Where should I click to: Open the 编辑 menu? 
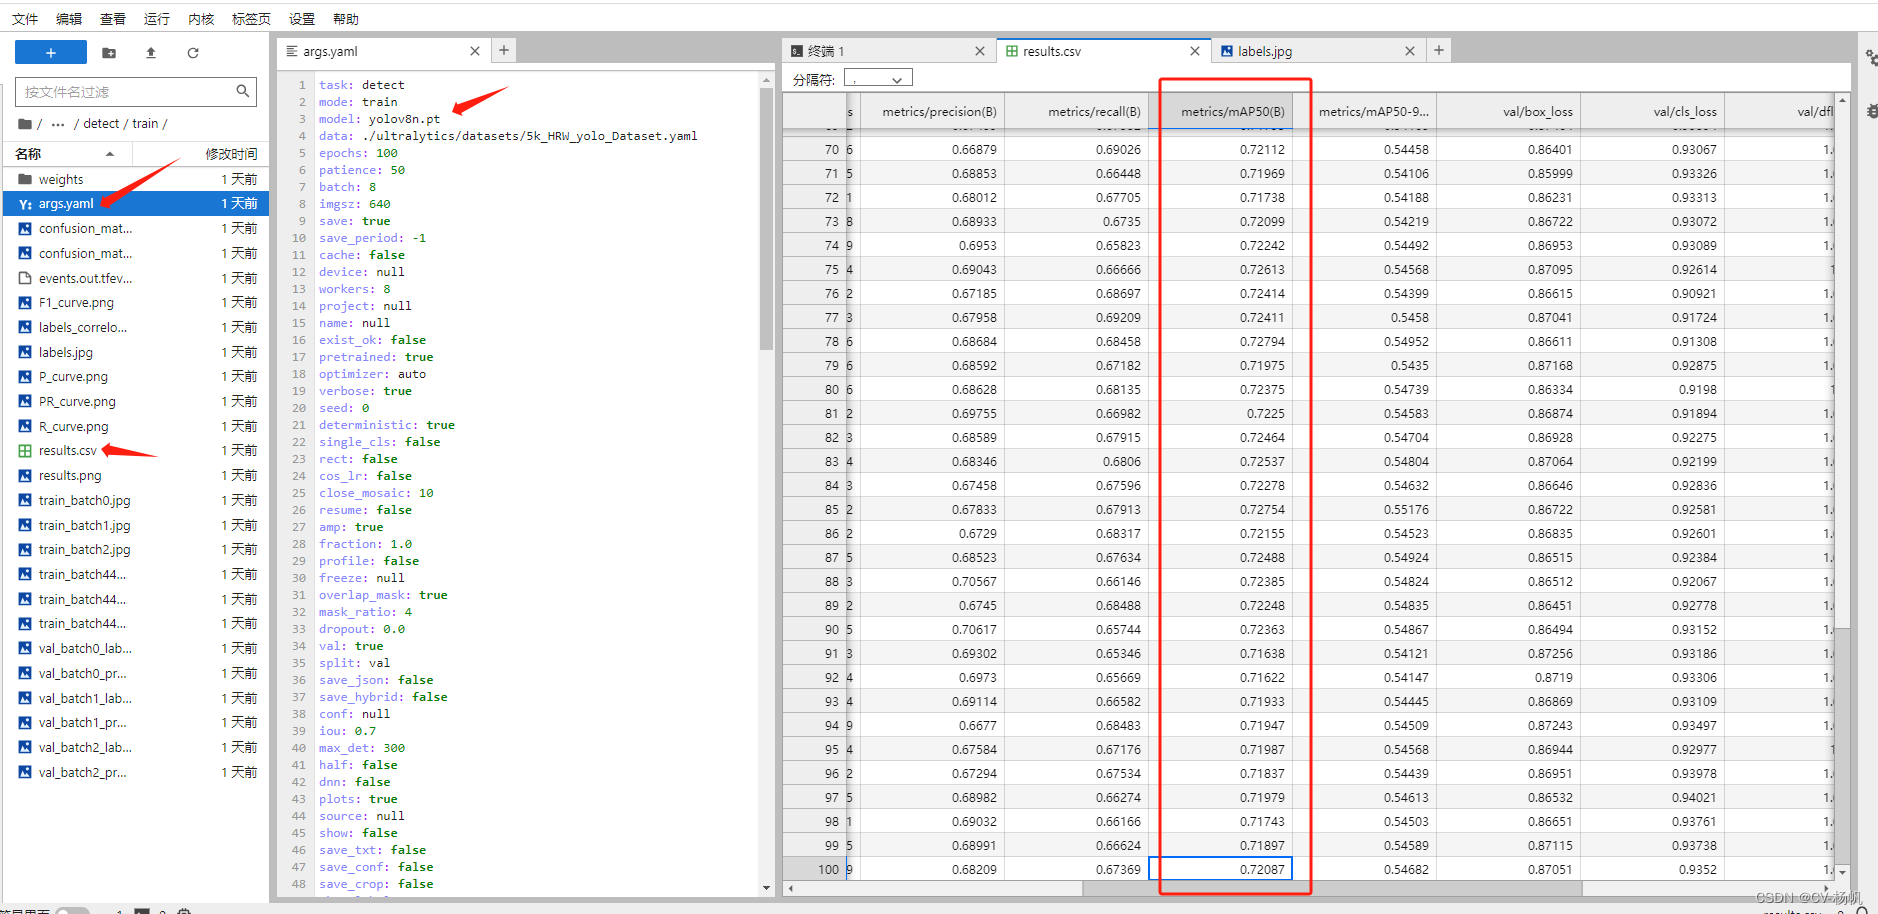(69, 19)
